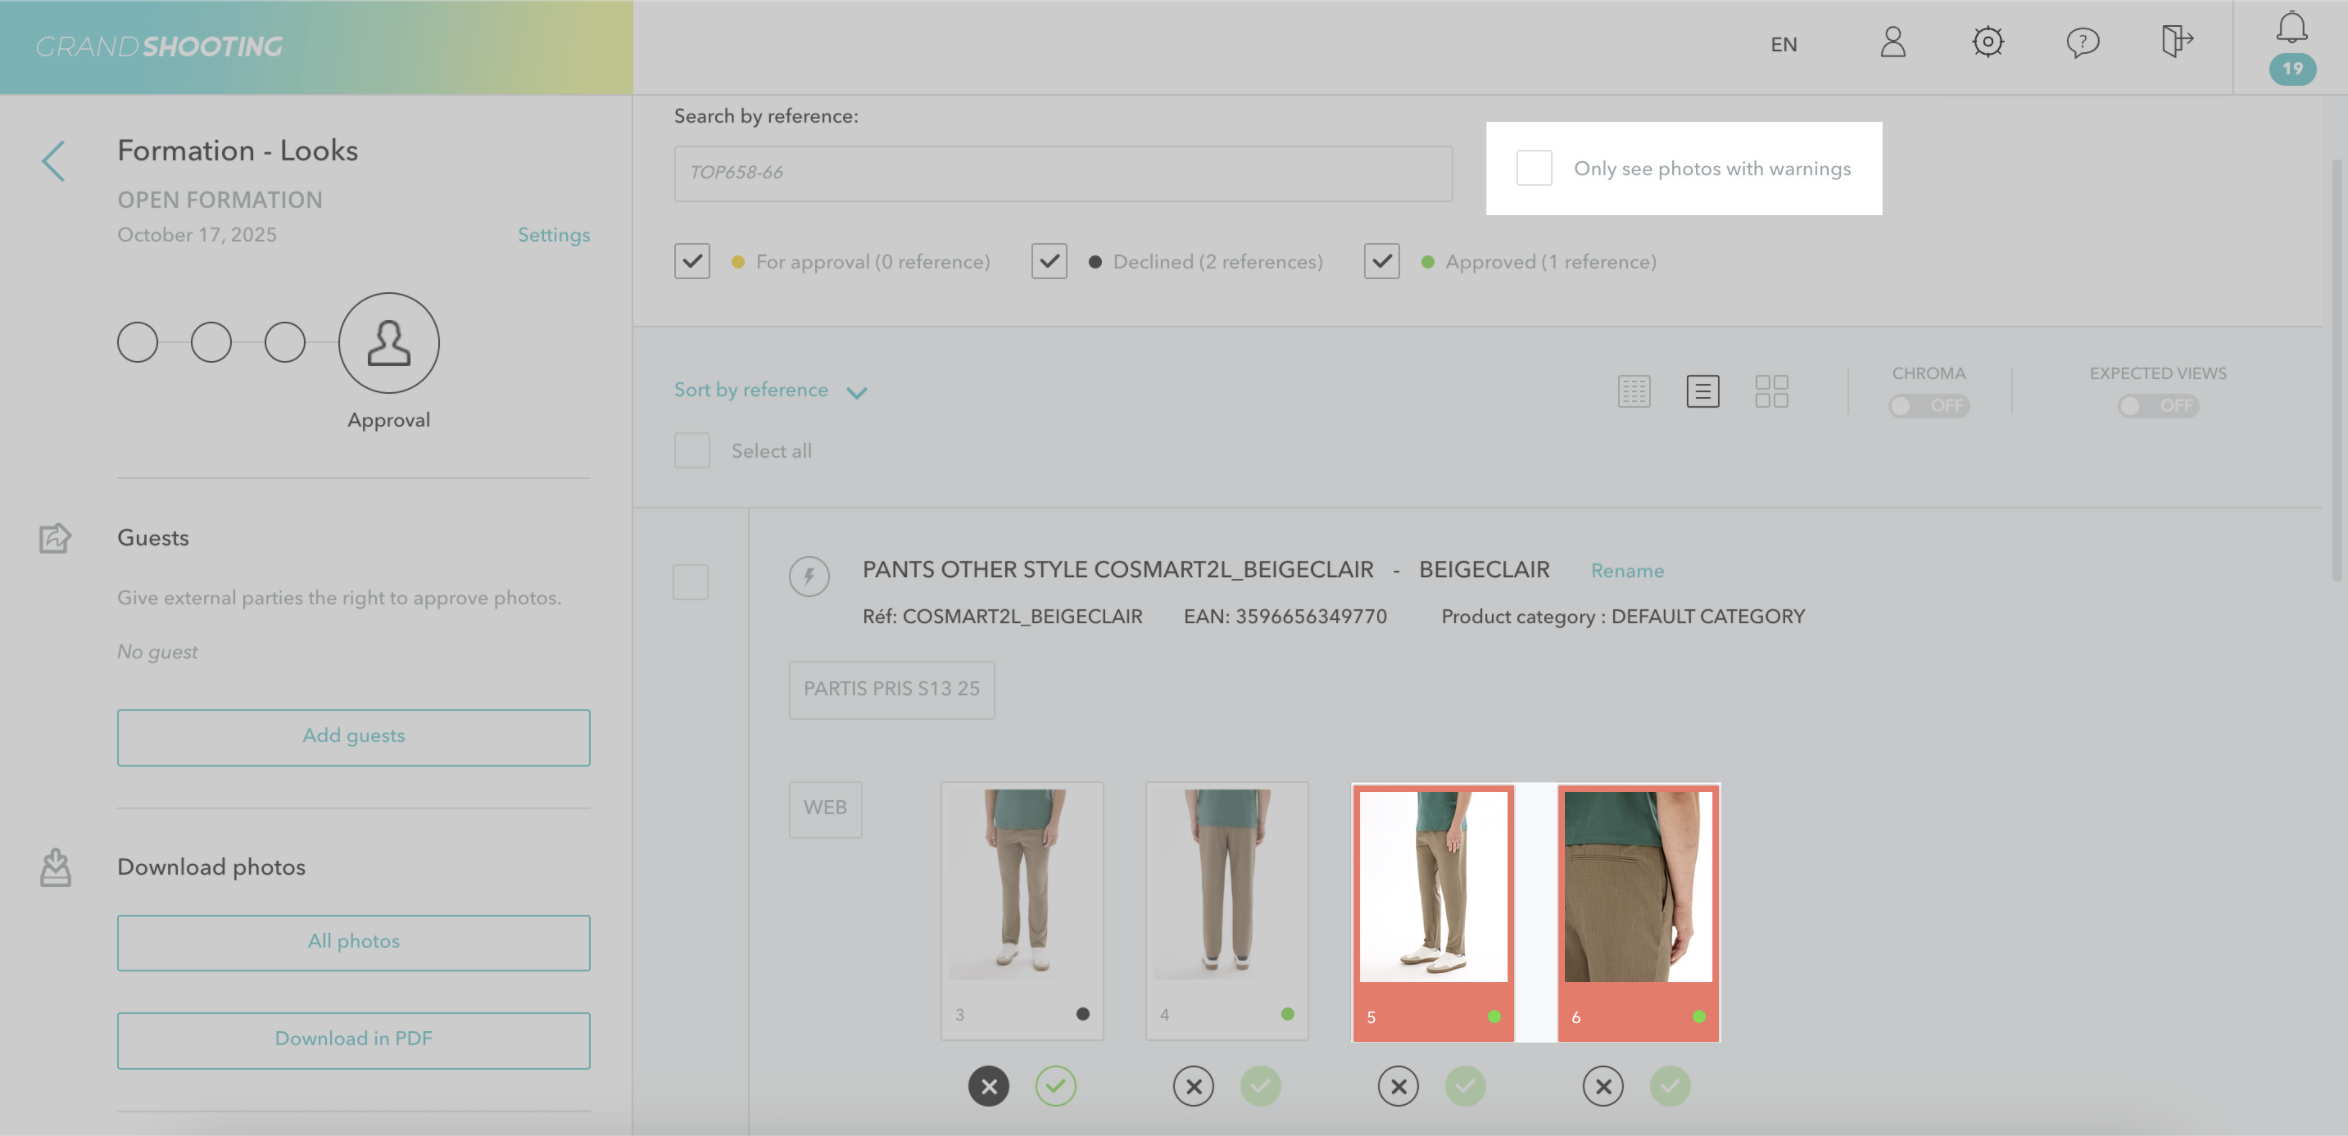Decline photo 4 with X icon

pyautogui.click(x=1193, y=1086)
